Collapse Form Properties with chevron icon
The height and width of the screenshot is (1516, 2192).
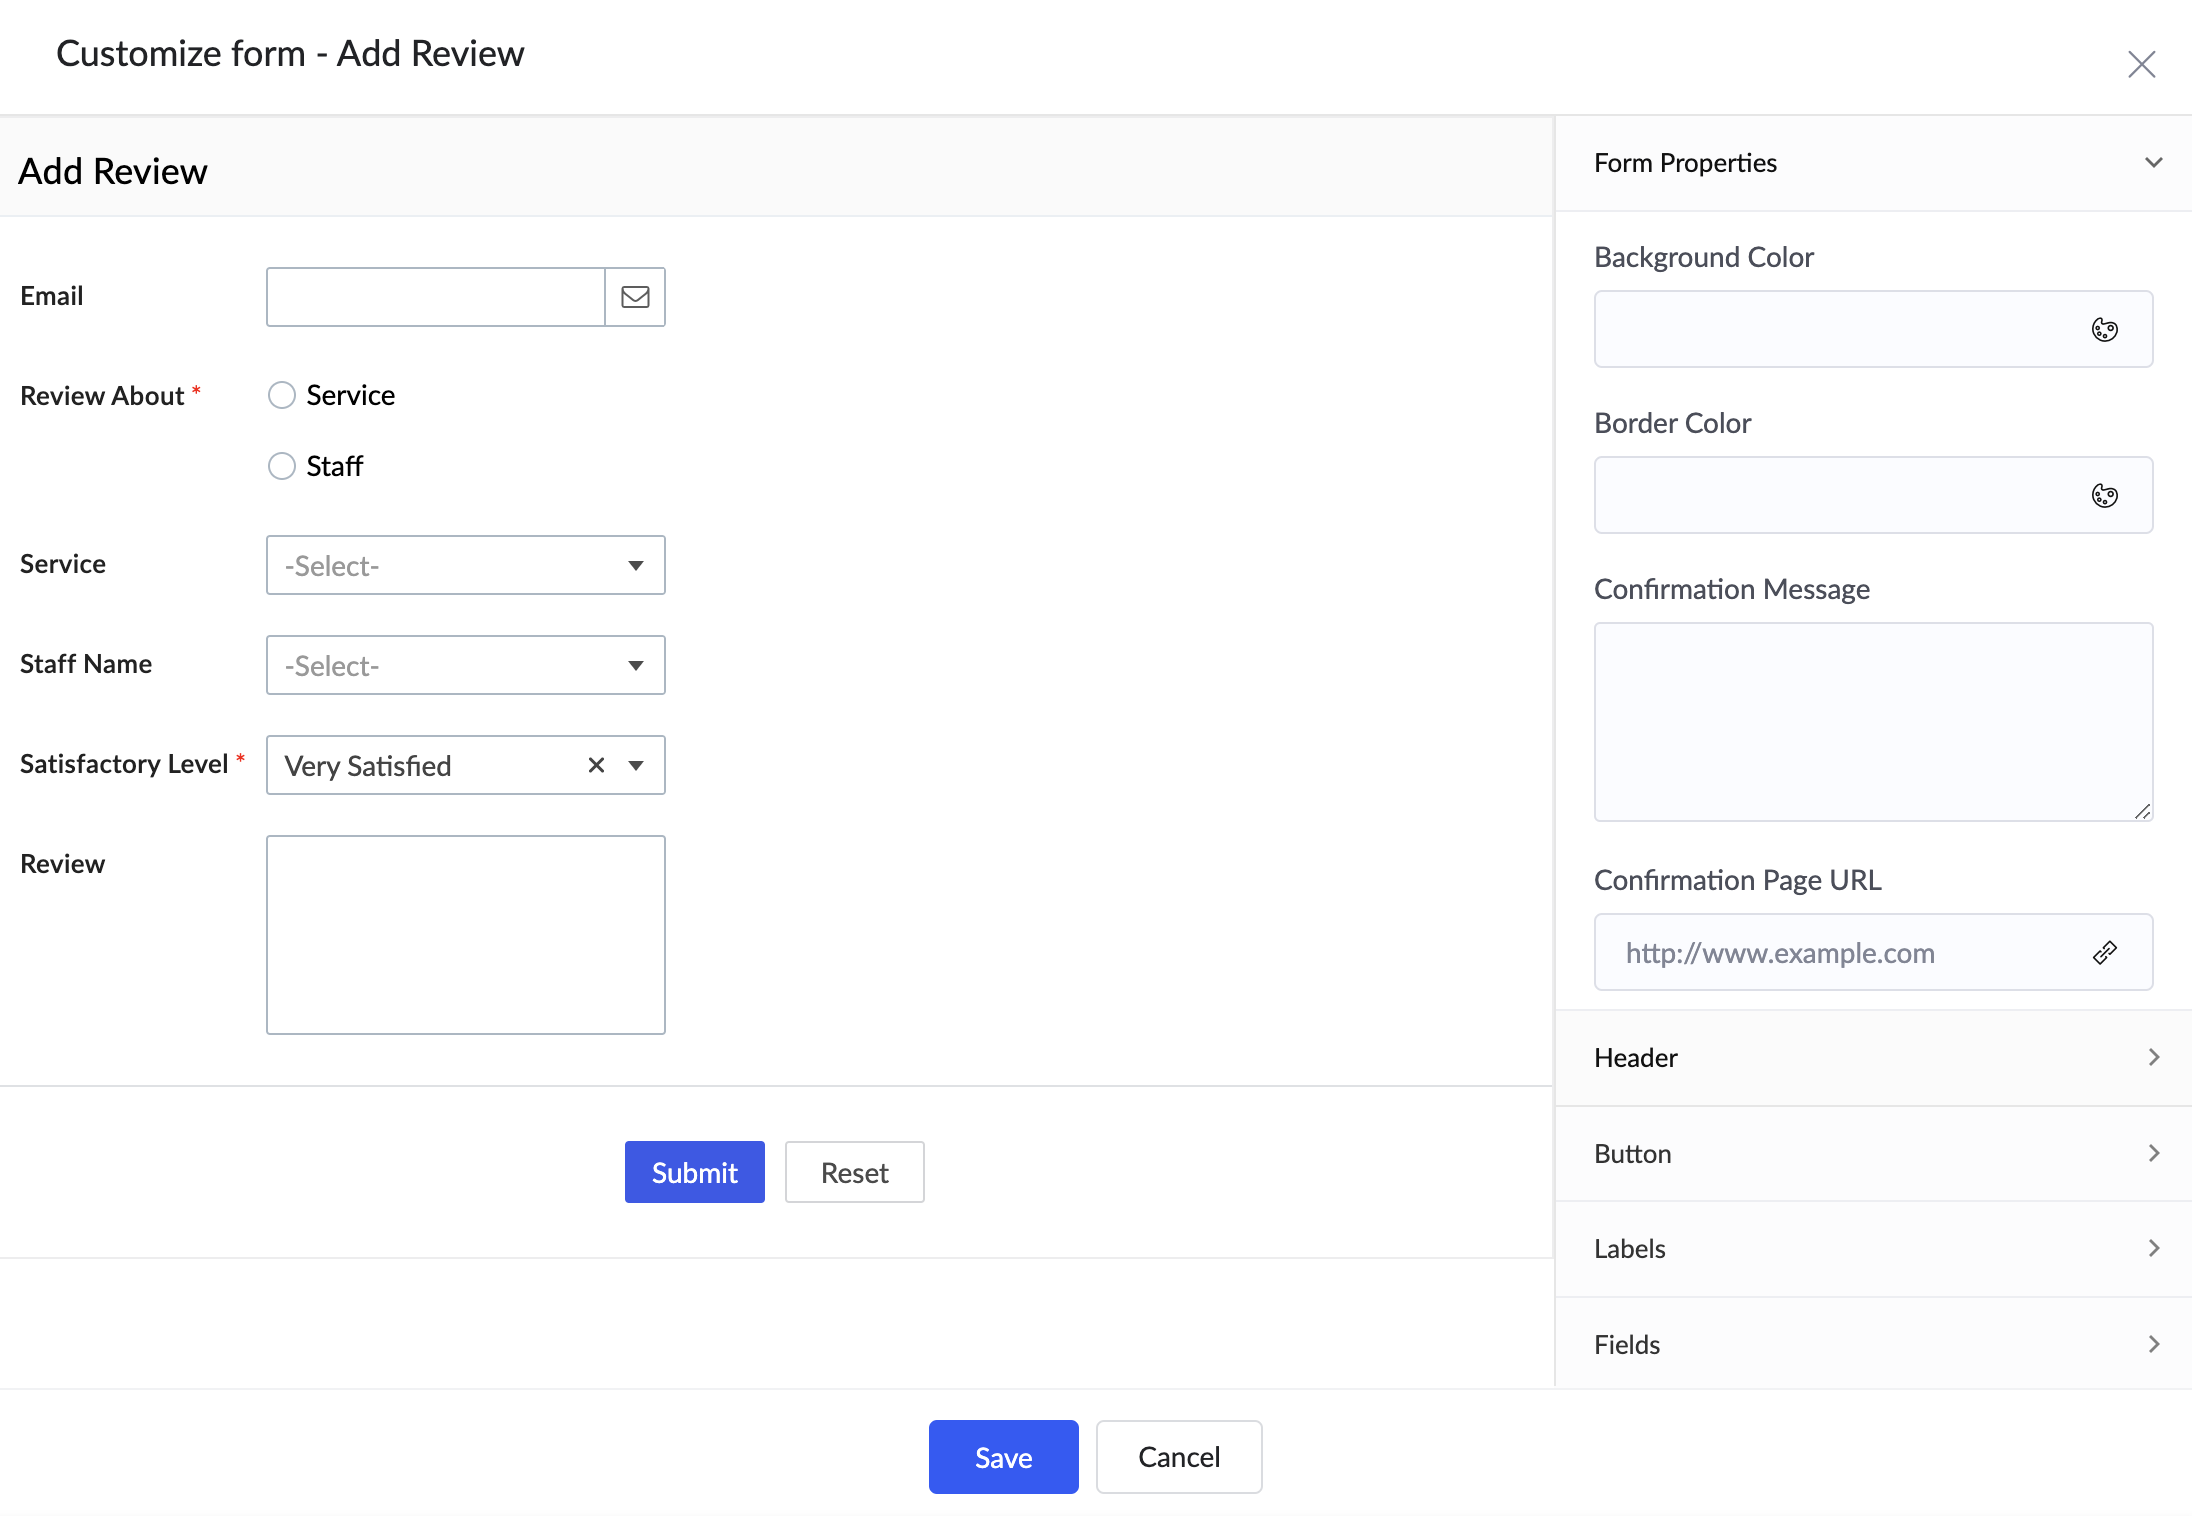(x=2153, y=163)
